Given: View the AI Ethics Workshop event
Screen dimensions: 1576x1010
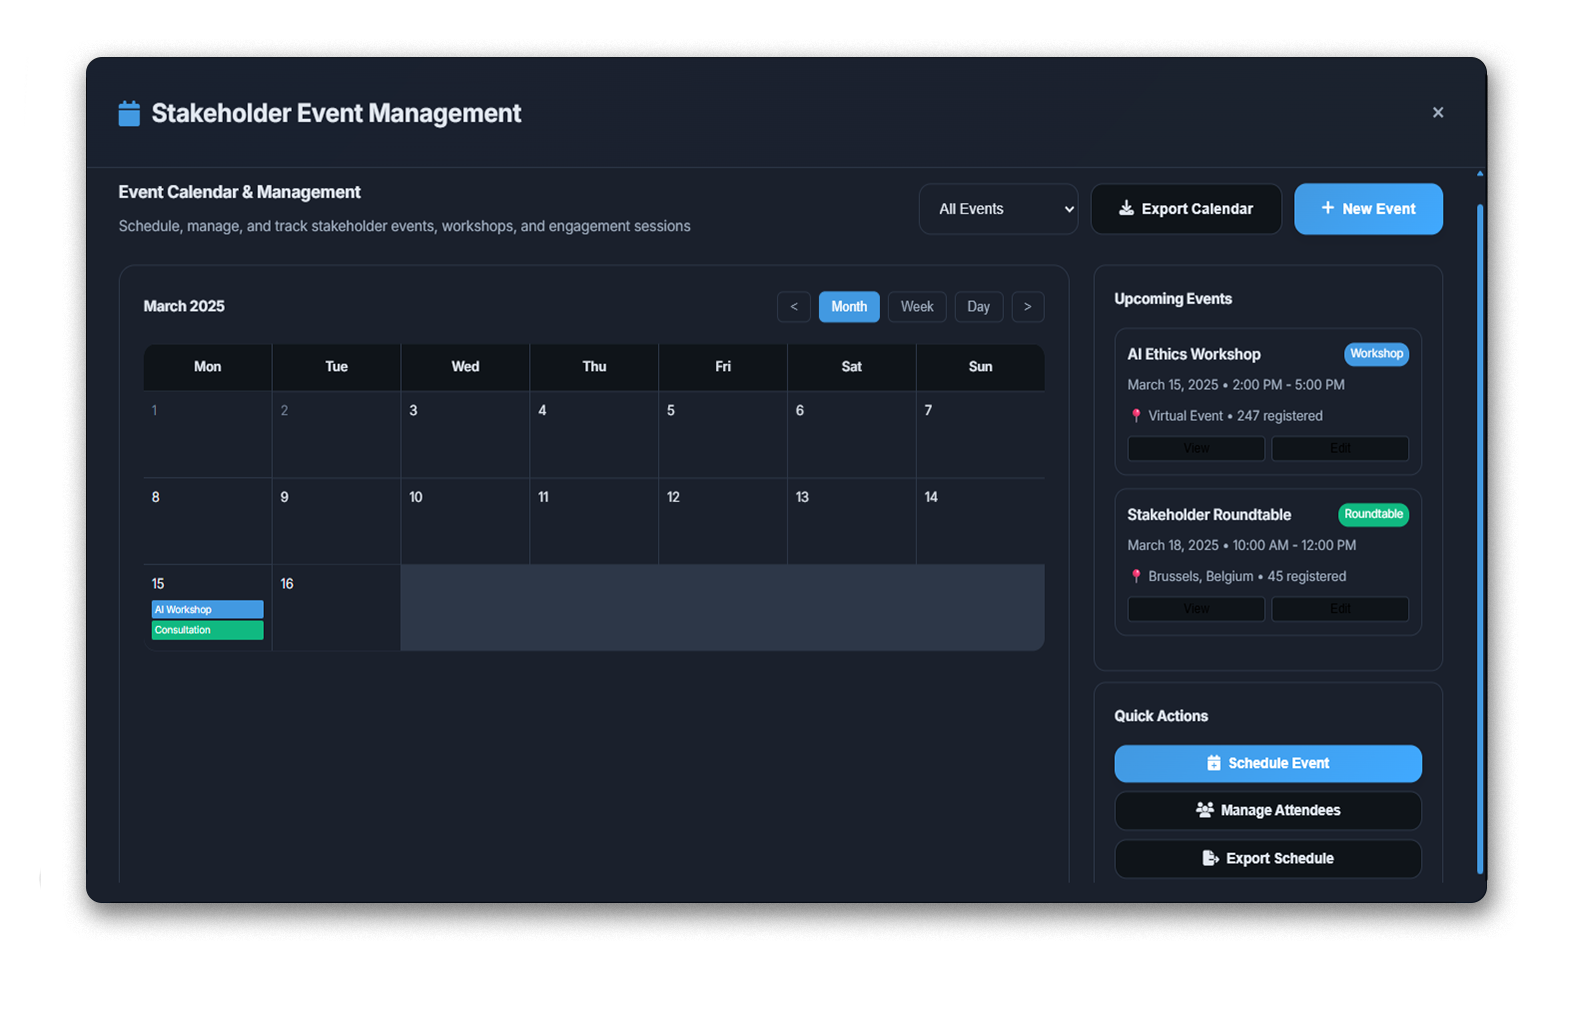Looking at the screenshot, I should [1196, 448].
